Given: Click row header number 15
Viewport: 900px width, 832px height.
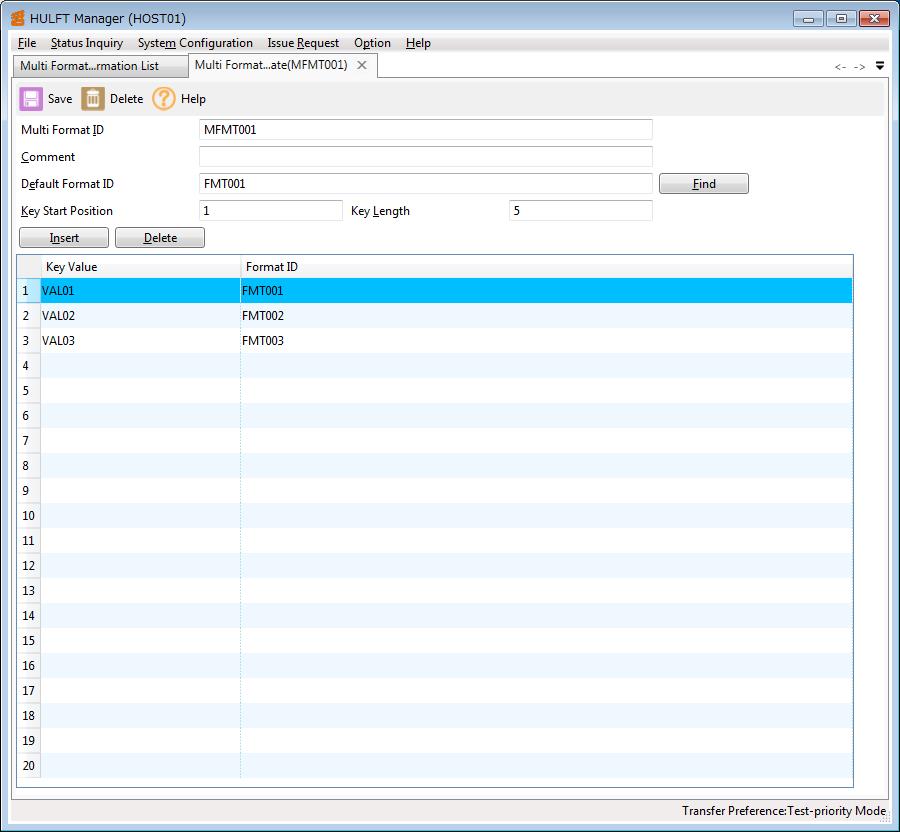Looking at the screenshot, I should point(28,640).
